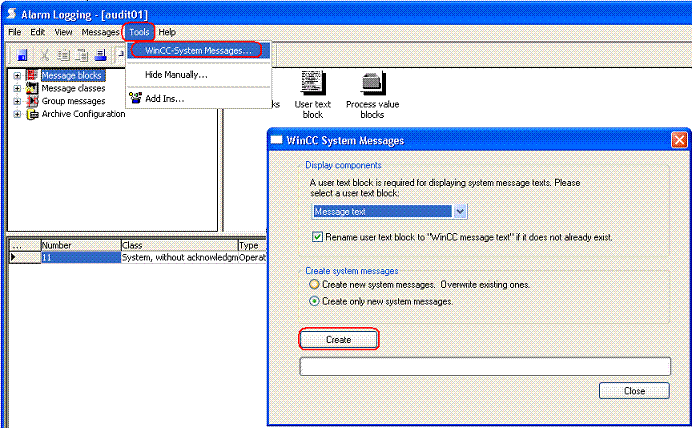Select the User text block icon
The height and width of the screenshot is (428, 692).
[313, 83]
